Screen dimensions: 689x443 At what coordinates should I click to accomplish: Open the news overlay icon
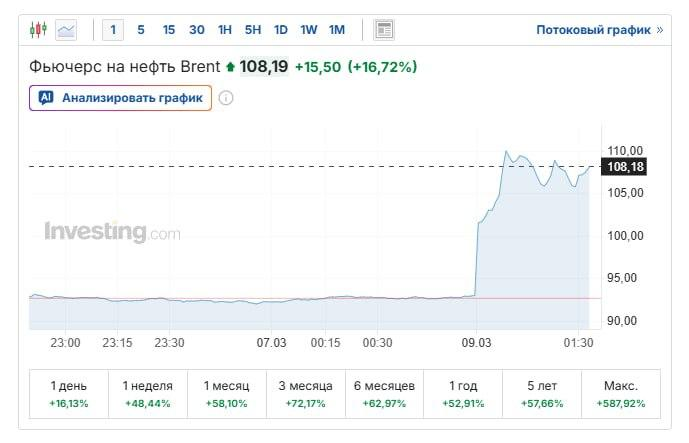pyautogui.click(x=384, y=30)
